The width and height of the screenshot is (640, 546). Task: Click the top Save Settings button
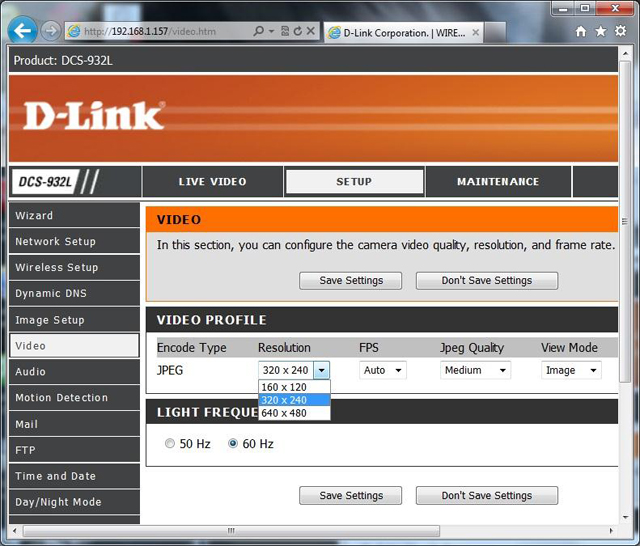351,281
